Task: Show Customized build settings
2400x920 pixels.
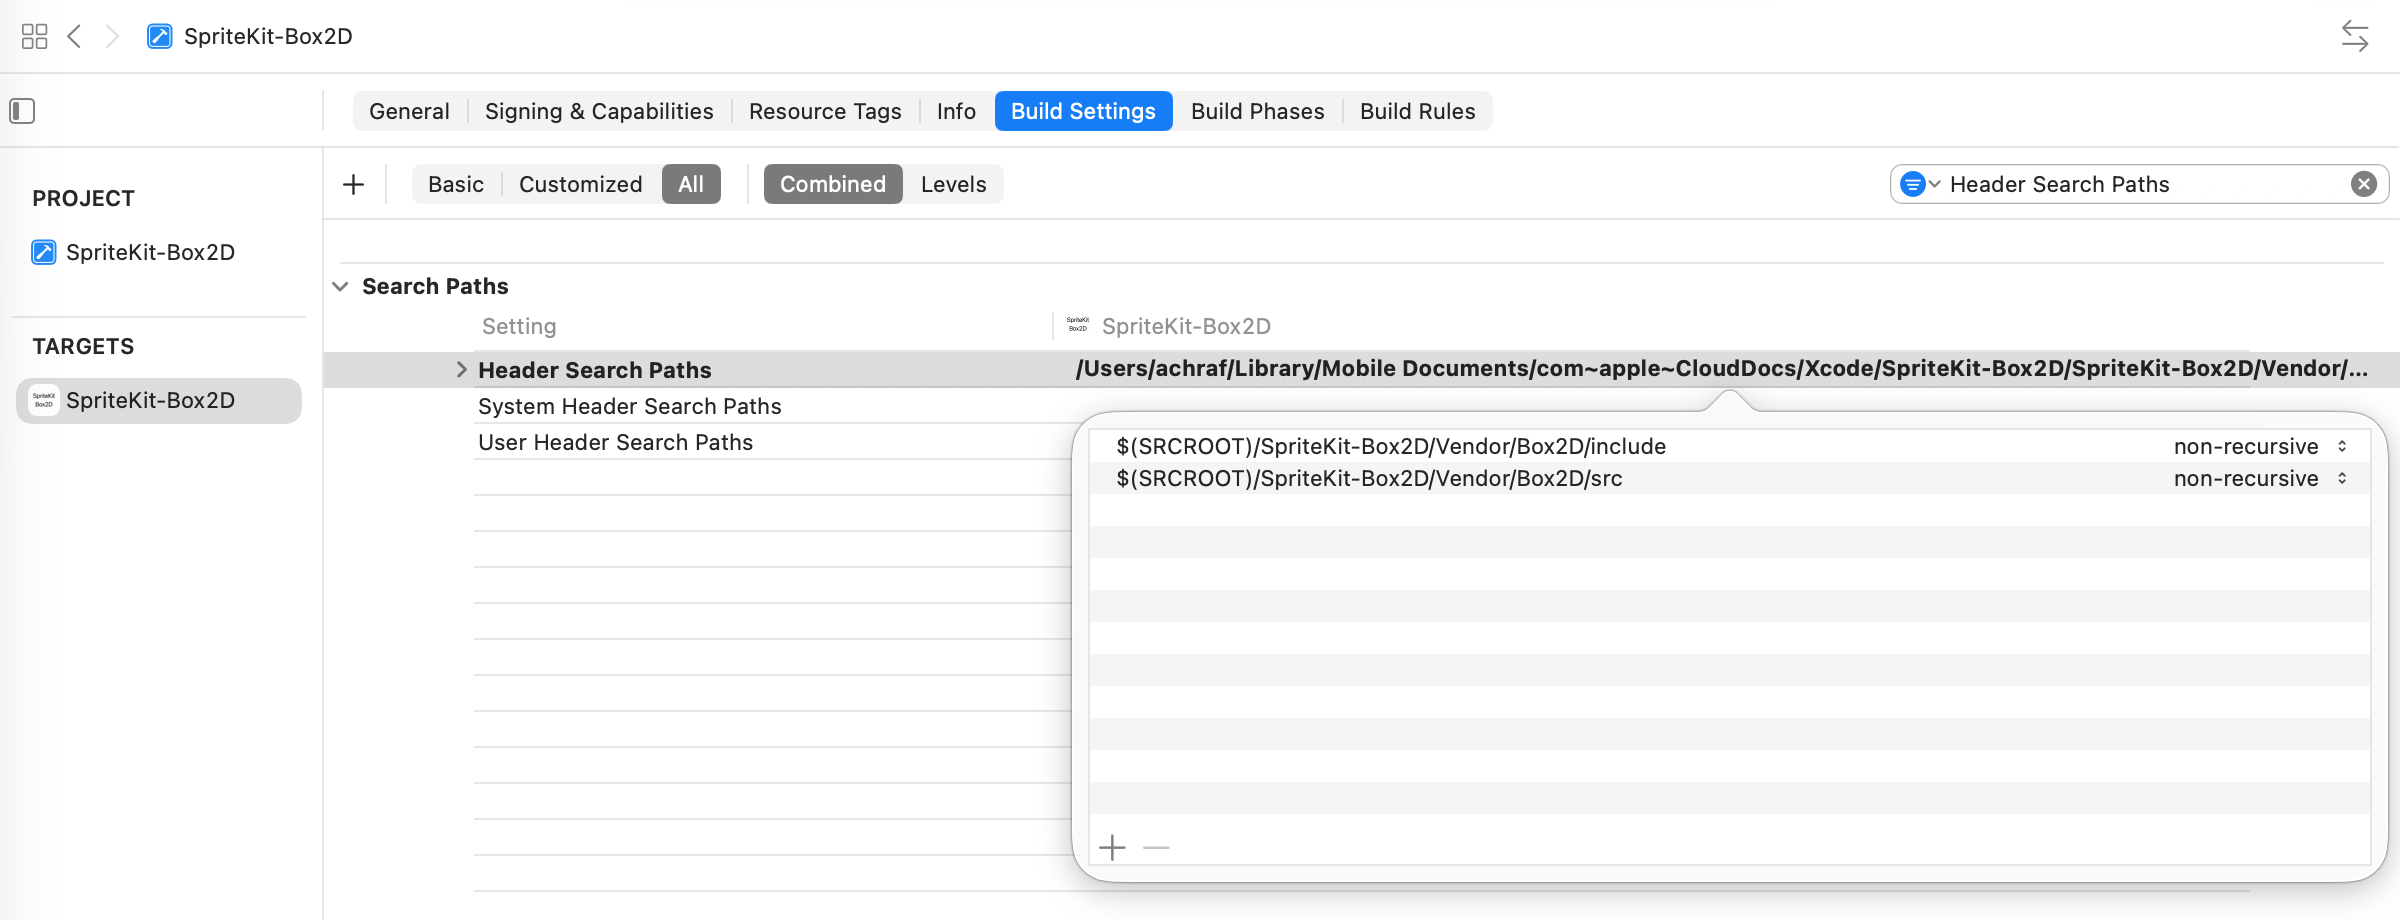Action: tap(580, 184)
